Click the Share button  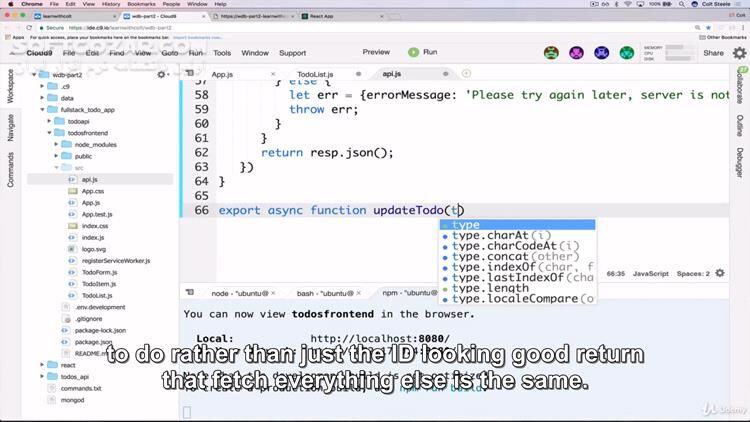pos(712,53)
